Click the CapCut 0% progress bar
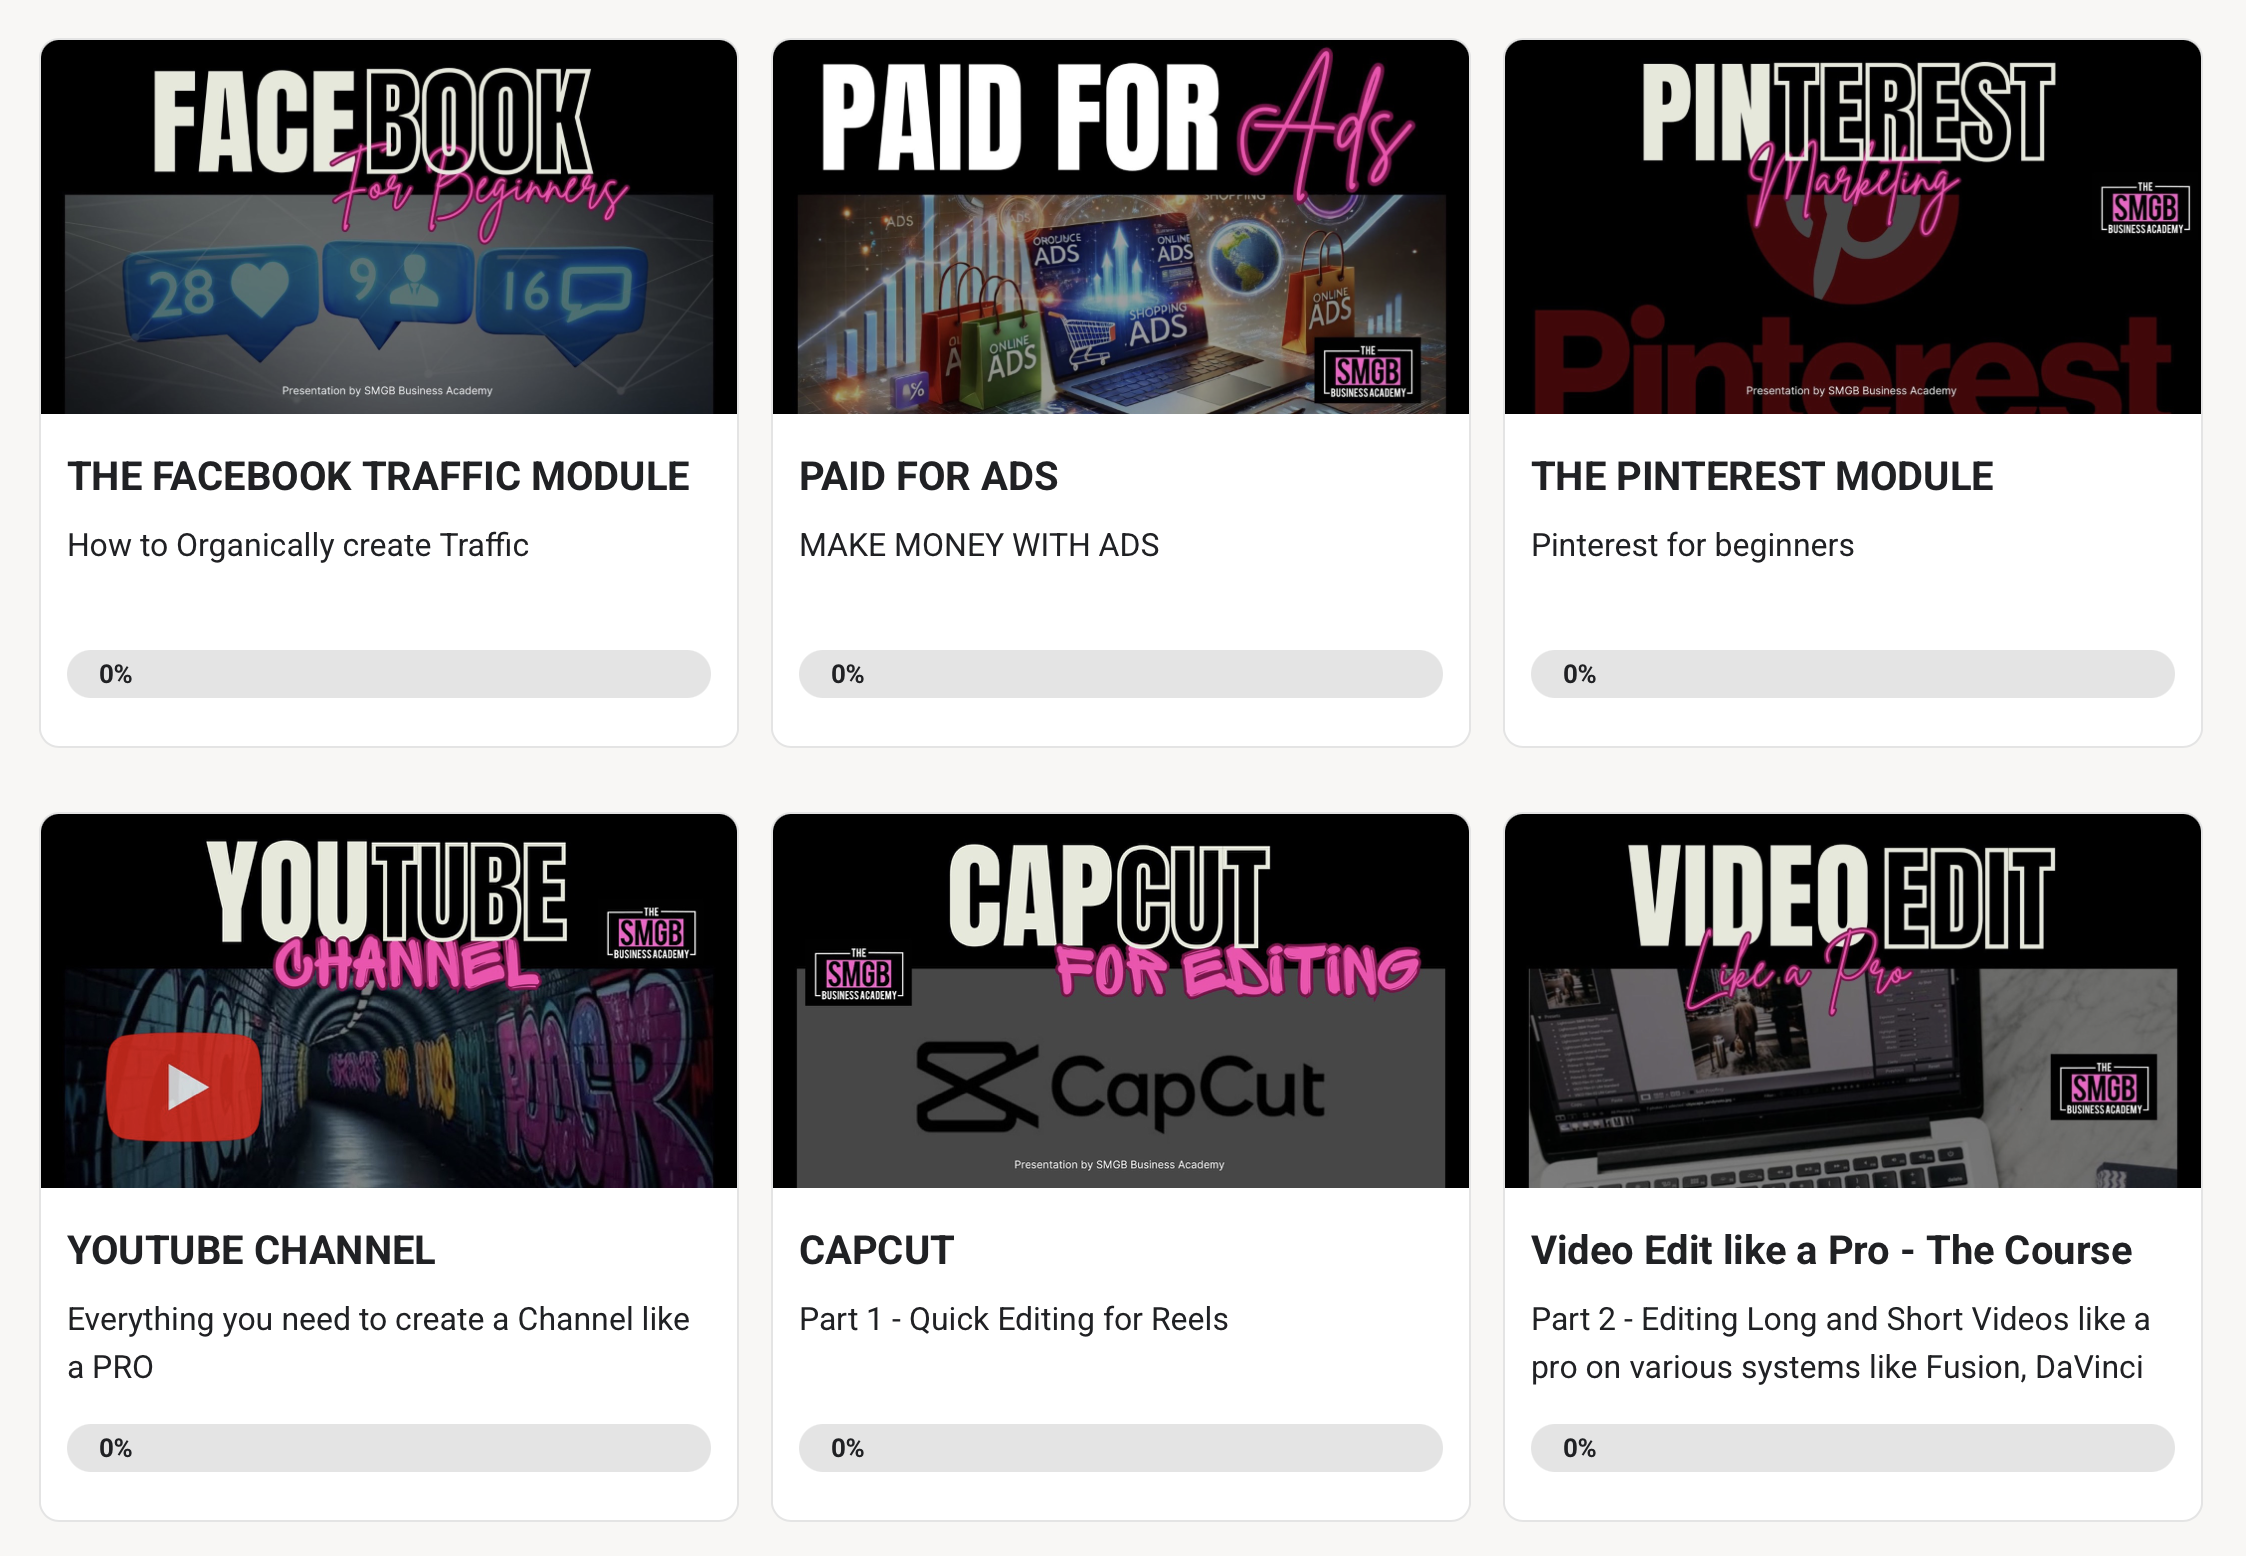 [x=1121, y=1448]
